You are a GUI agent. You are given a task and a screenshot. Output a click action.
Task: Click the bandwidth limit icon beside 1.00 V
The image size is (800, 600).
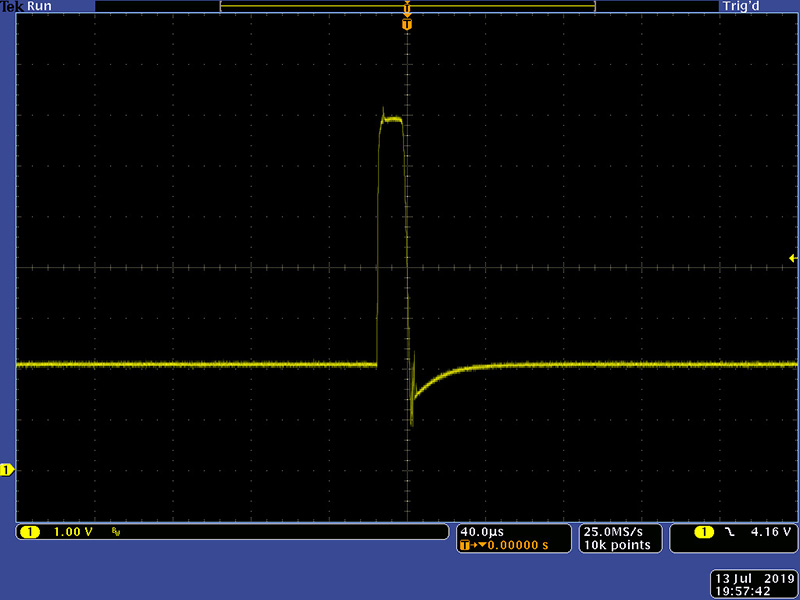click(x=116, y=532)
